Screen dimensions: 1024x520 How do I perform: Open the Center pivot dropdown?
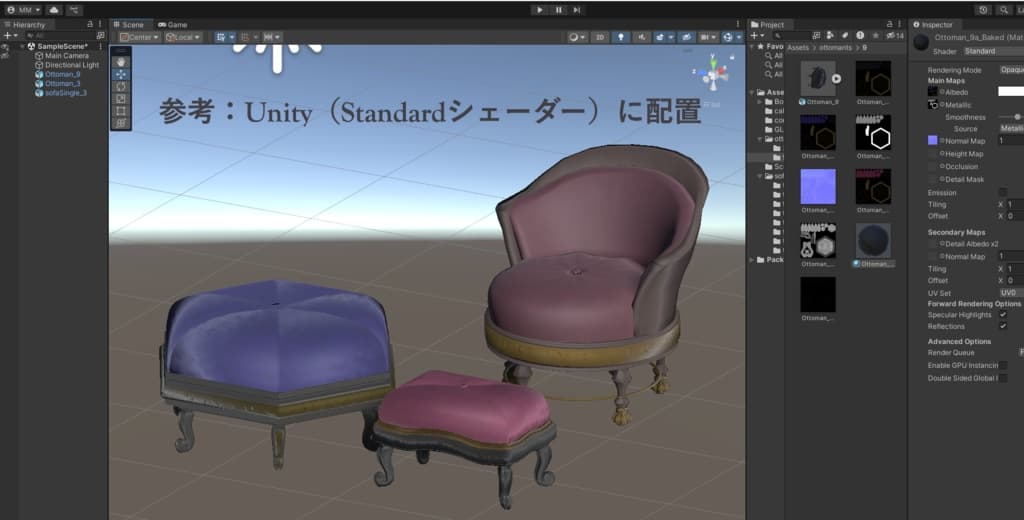click(139, 37)
